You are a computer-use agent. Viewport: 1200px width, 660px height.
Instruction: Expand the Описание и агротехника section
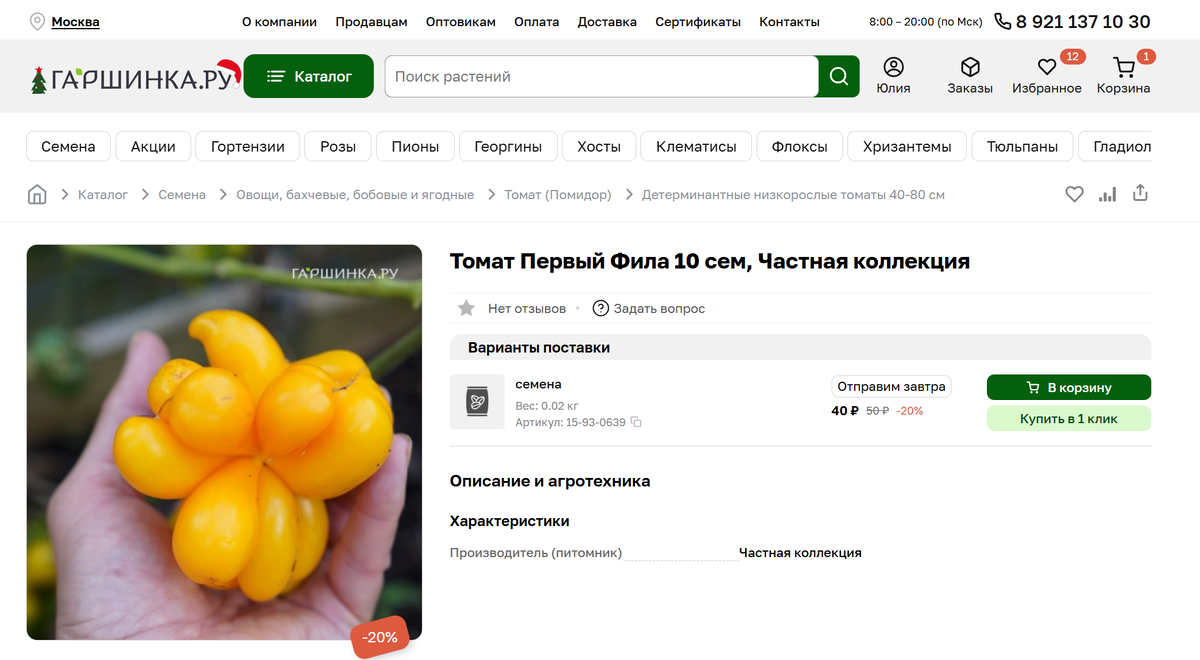click(550, 481)
